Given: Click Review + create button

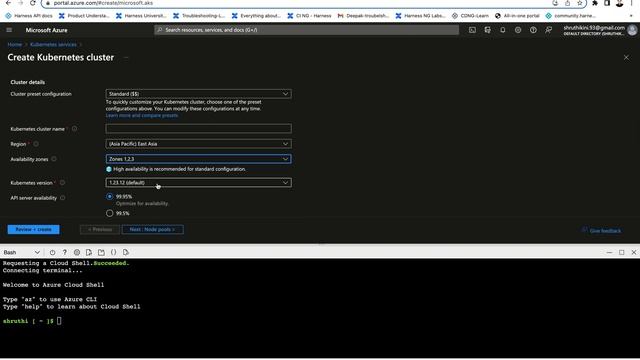Looking at the screenshot, I should (x=33, y=229).
